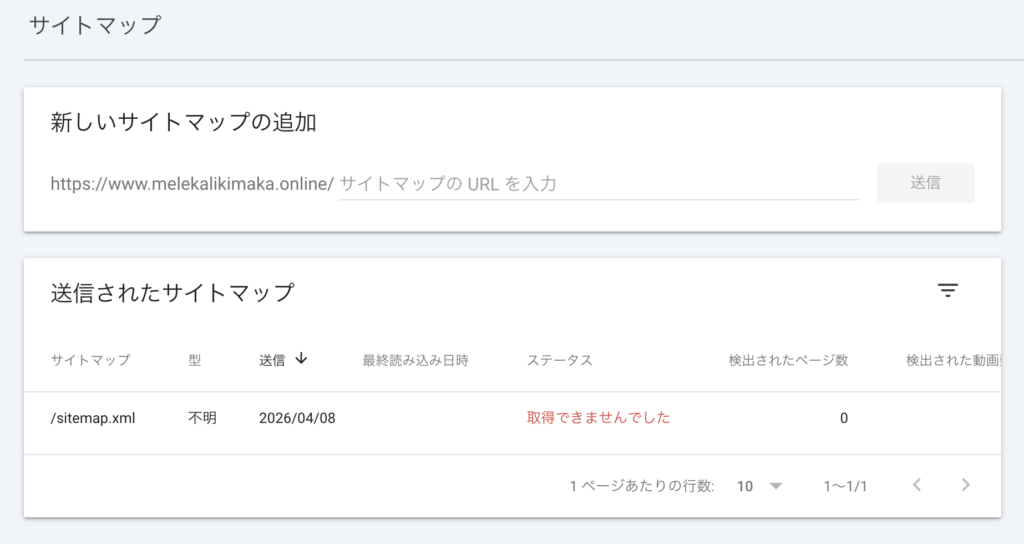Sort by the 最終読み込み日時 column header
1024x544 pixels.
coord(415,360)
